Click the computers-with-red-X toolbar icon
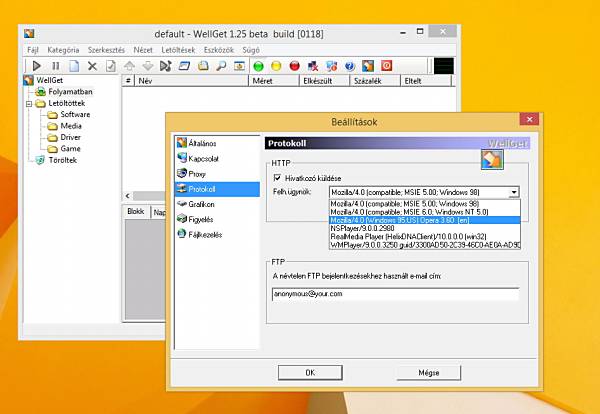Viewport: 600px width, 414px height. 313,66
